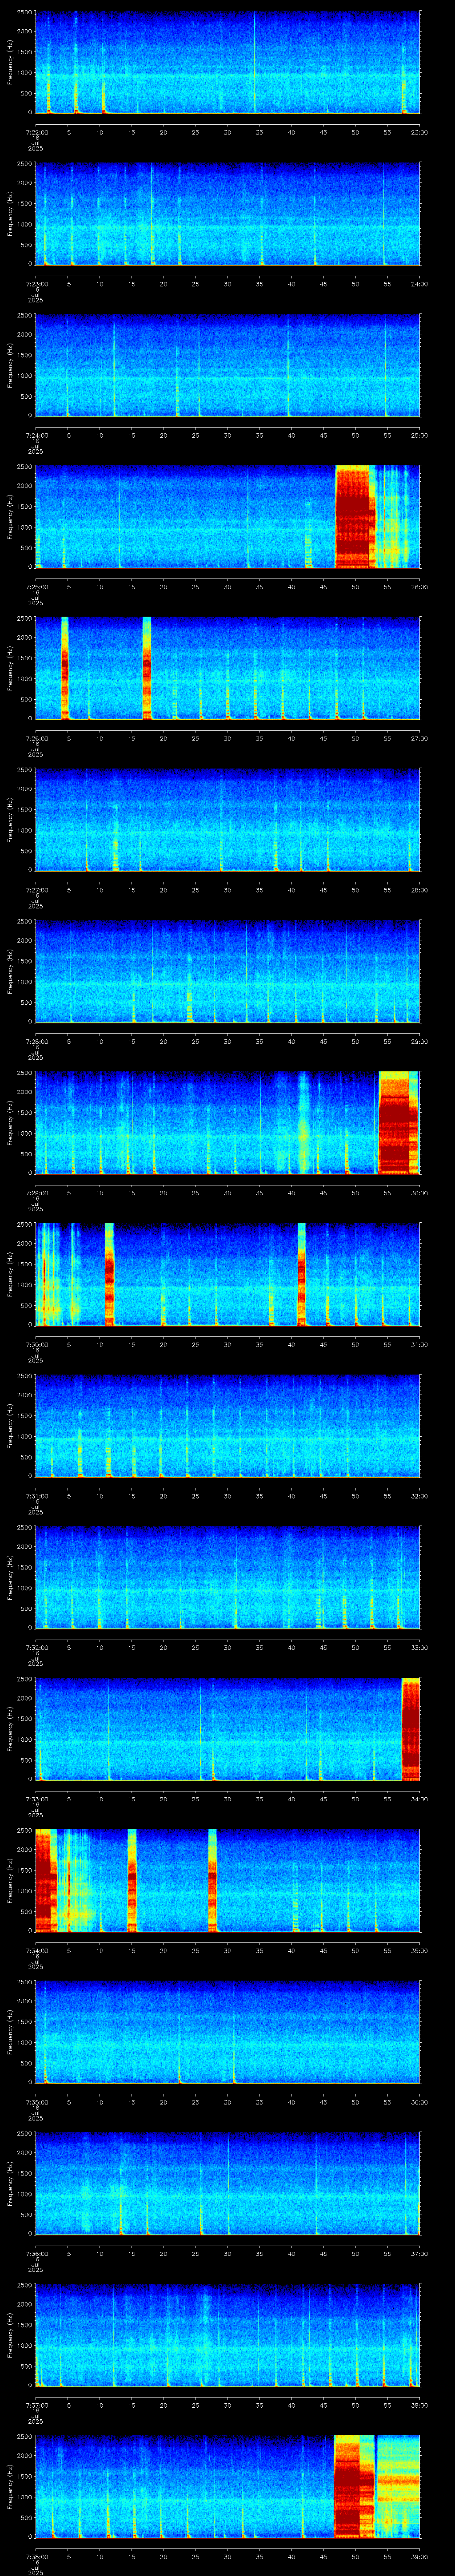455x2576 pixels.
Task: Click the 7:31:00 start time label
Action: pyautogui.click(x=36, y=1496)
